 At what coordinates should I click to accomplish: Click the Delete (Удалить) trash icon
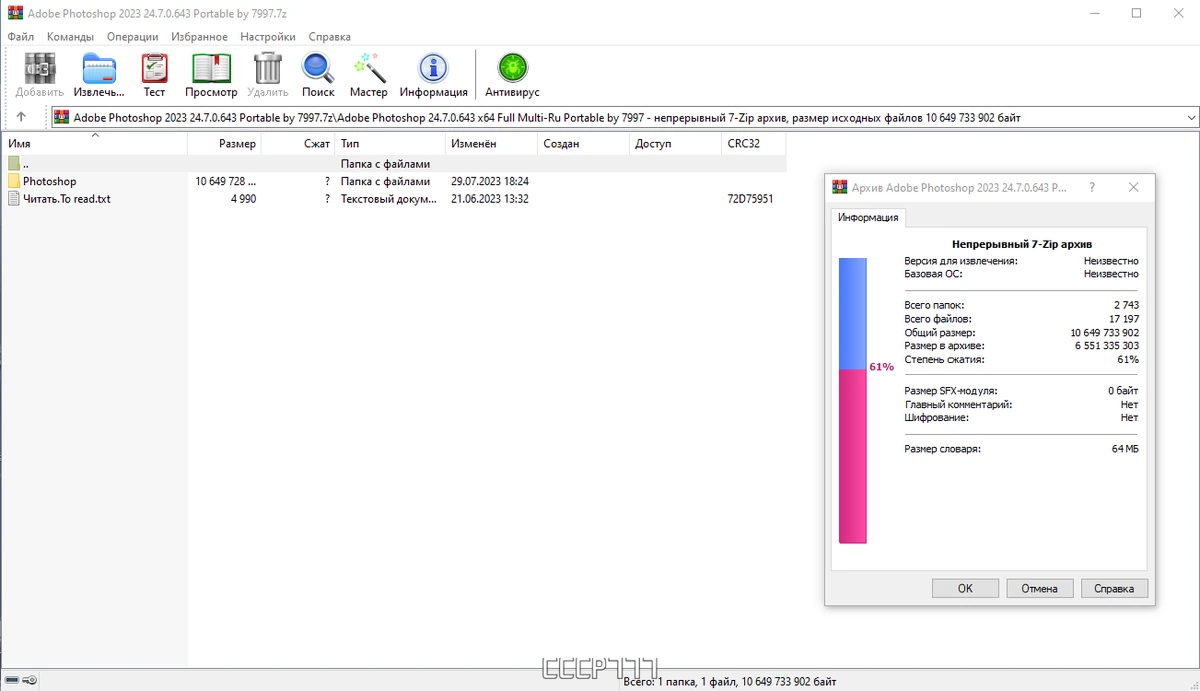click(267, 68)
